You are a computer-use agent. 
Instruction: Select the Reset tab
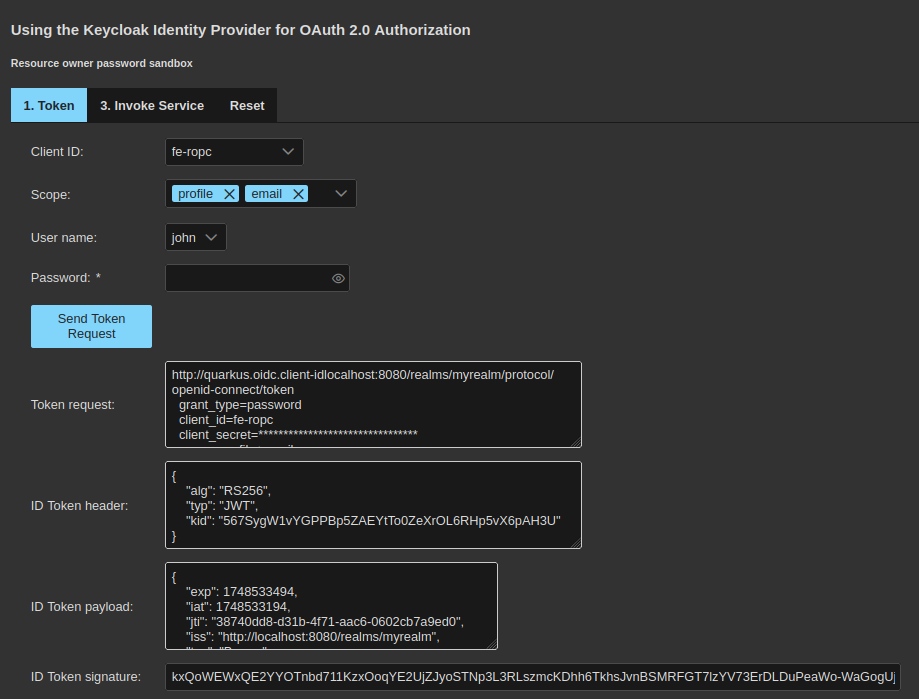click(247, 105)
